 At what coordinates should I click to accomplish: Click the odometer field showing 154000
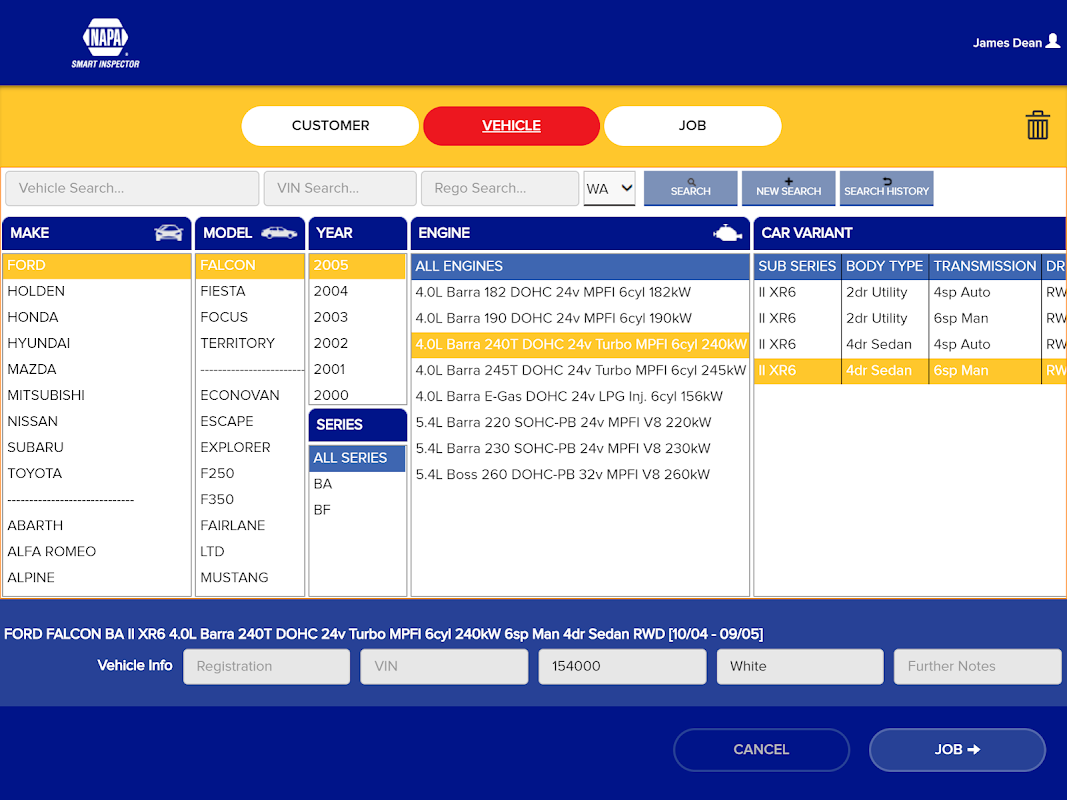point(622,666)
